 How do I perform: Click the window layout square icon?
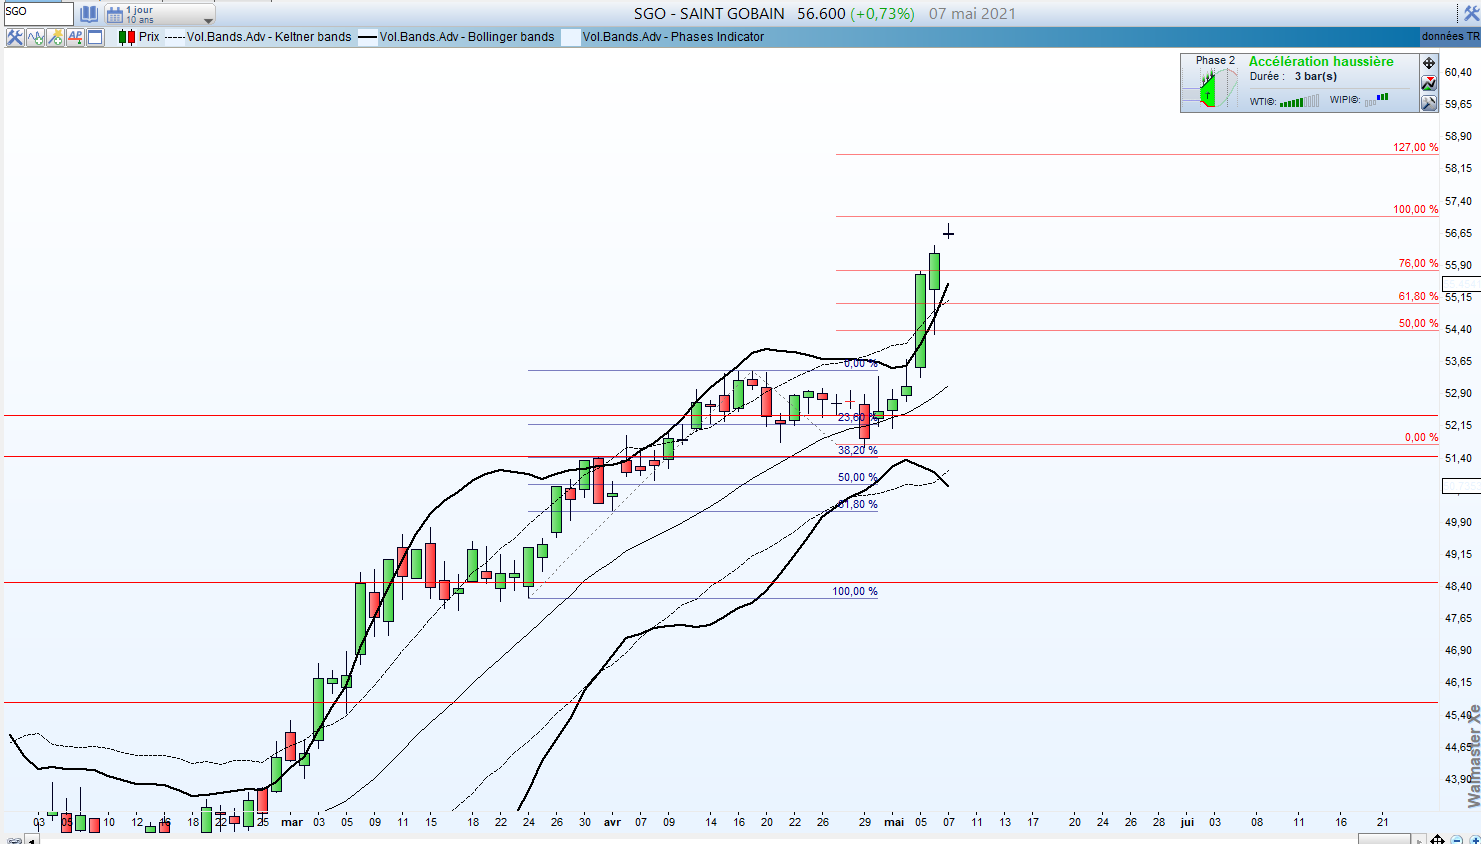[96, 37]
